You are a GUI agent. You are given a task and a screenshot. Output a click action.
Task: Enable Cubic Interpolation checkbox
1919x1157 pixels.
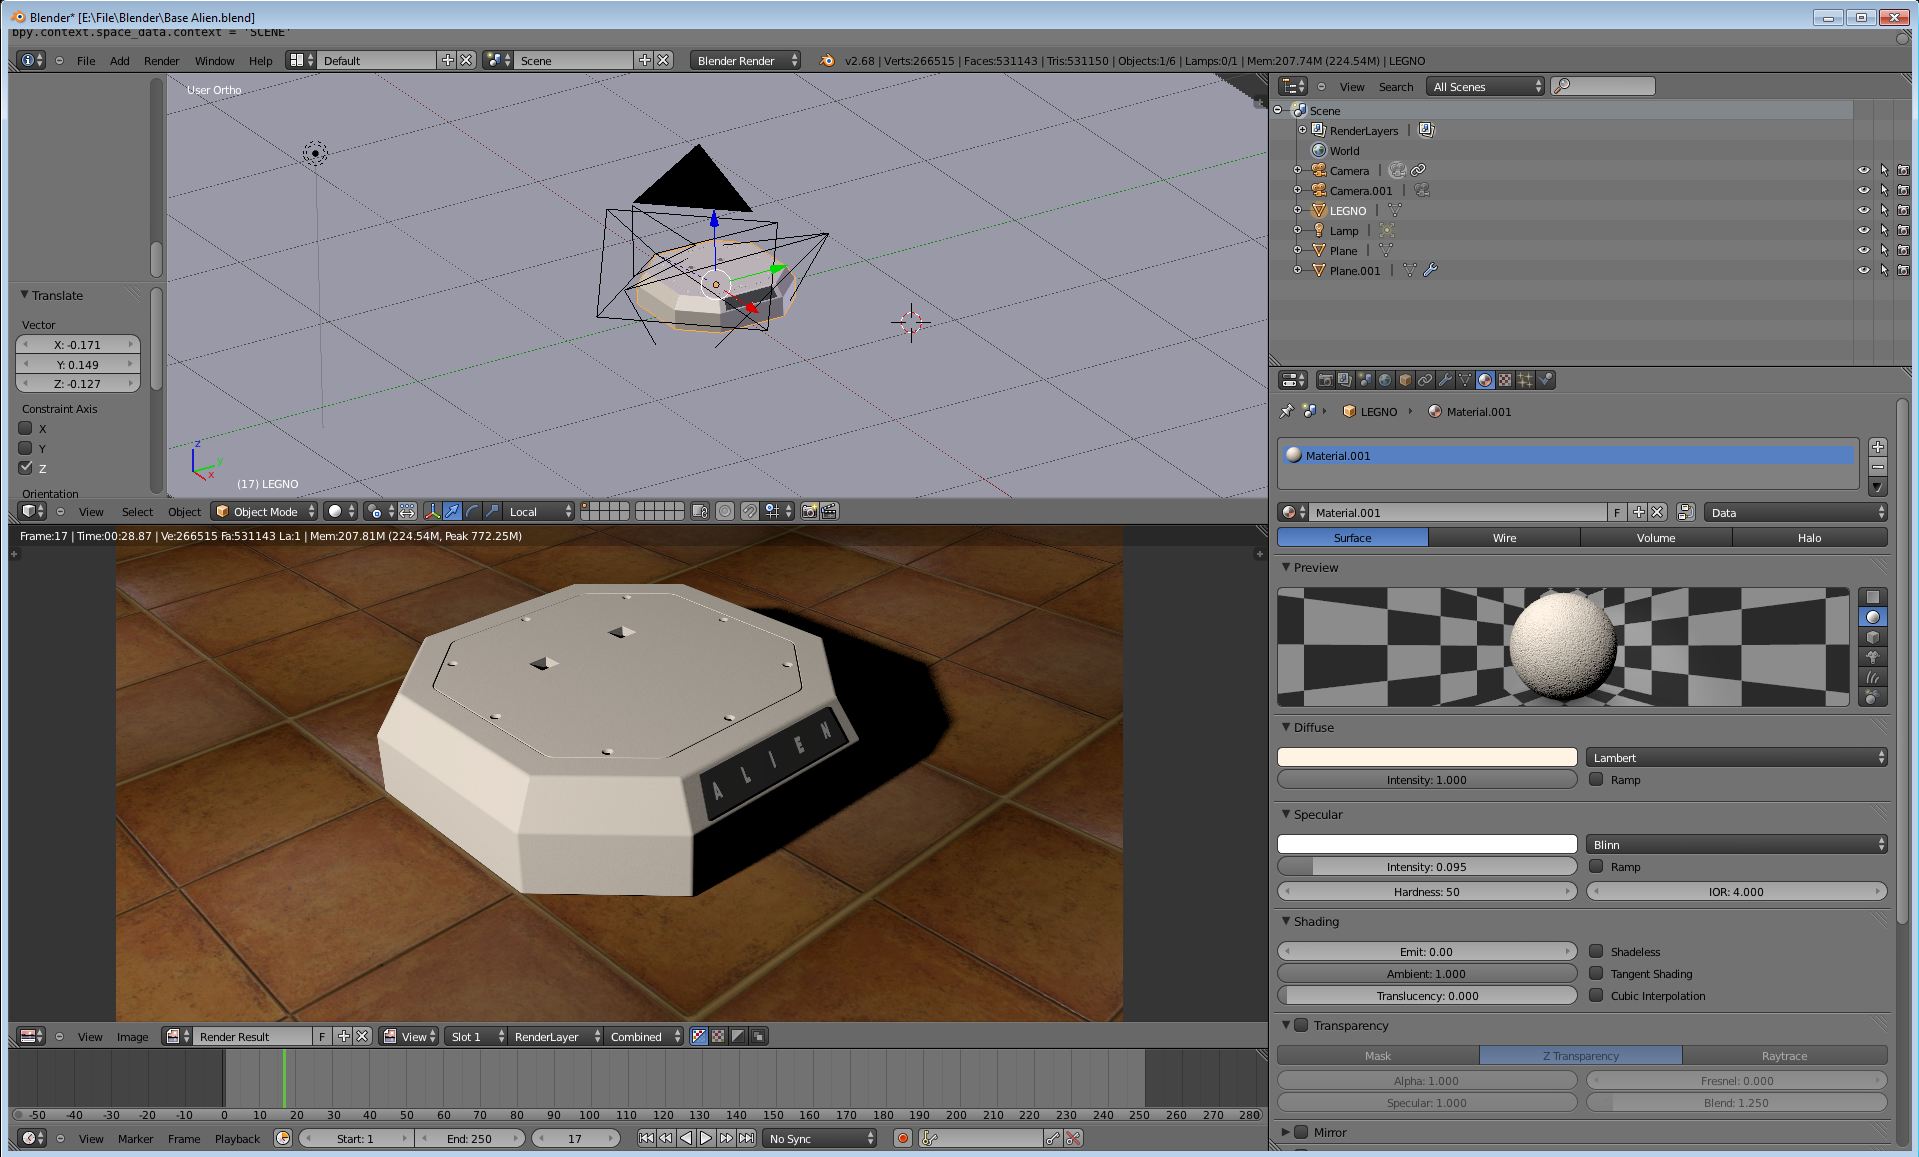pyautogui.click(x=1596, y=995)
